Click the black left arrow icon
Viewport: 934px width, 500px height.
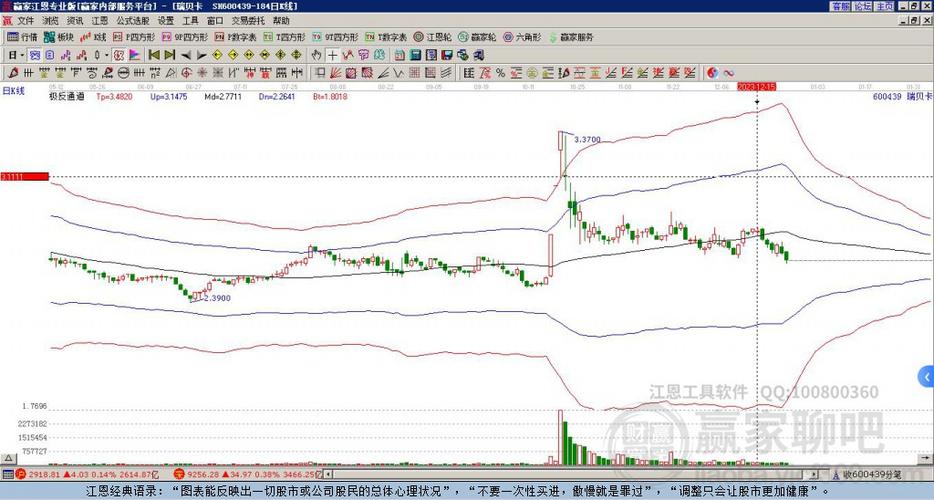tap(186, 55)
